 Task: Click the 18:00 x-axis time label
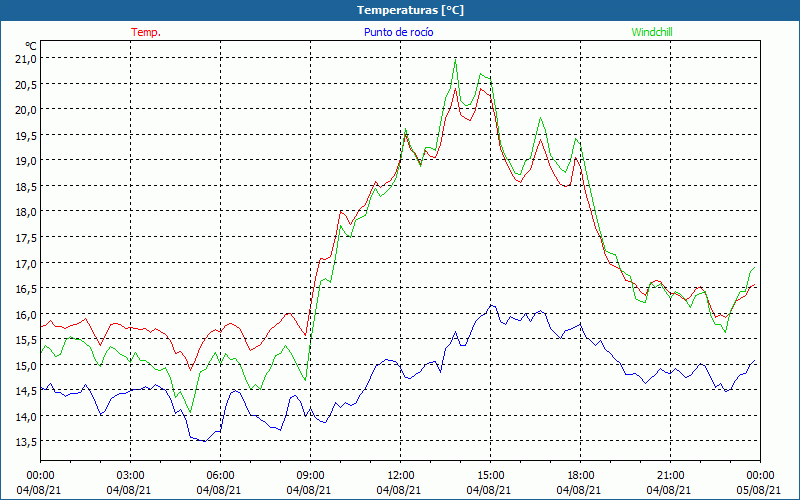click(x=580, y=476)
